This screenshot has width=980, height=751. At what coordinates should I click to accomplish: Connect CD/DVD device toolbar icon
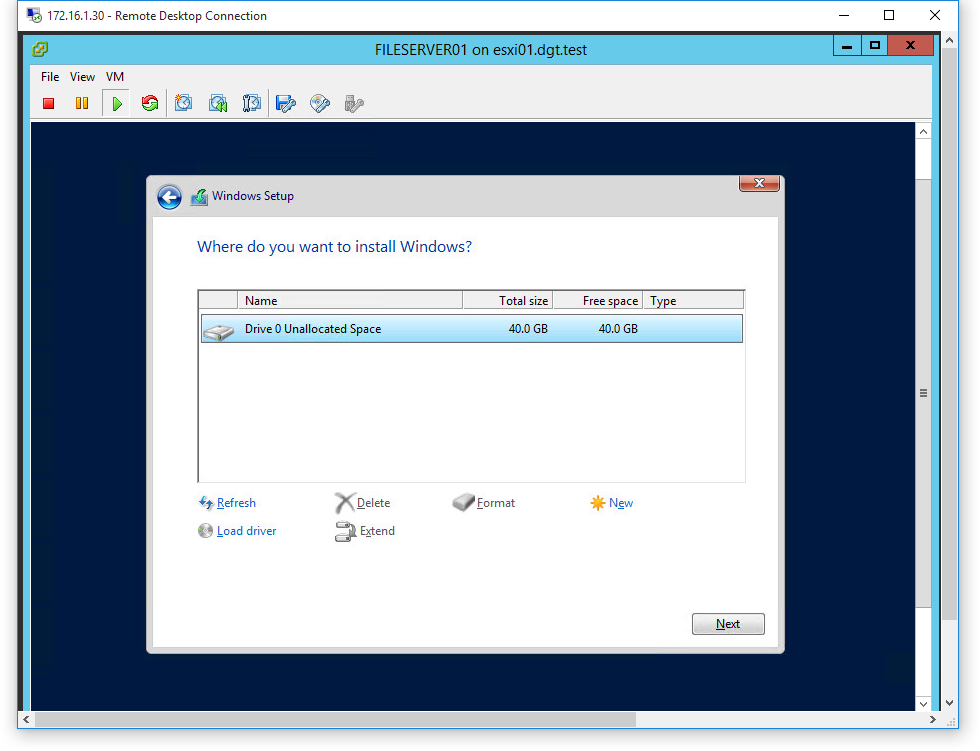point(319,103)
